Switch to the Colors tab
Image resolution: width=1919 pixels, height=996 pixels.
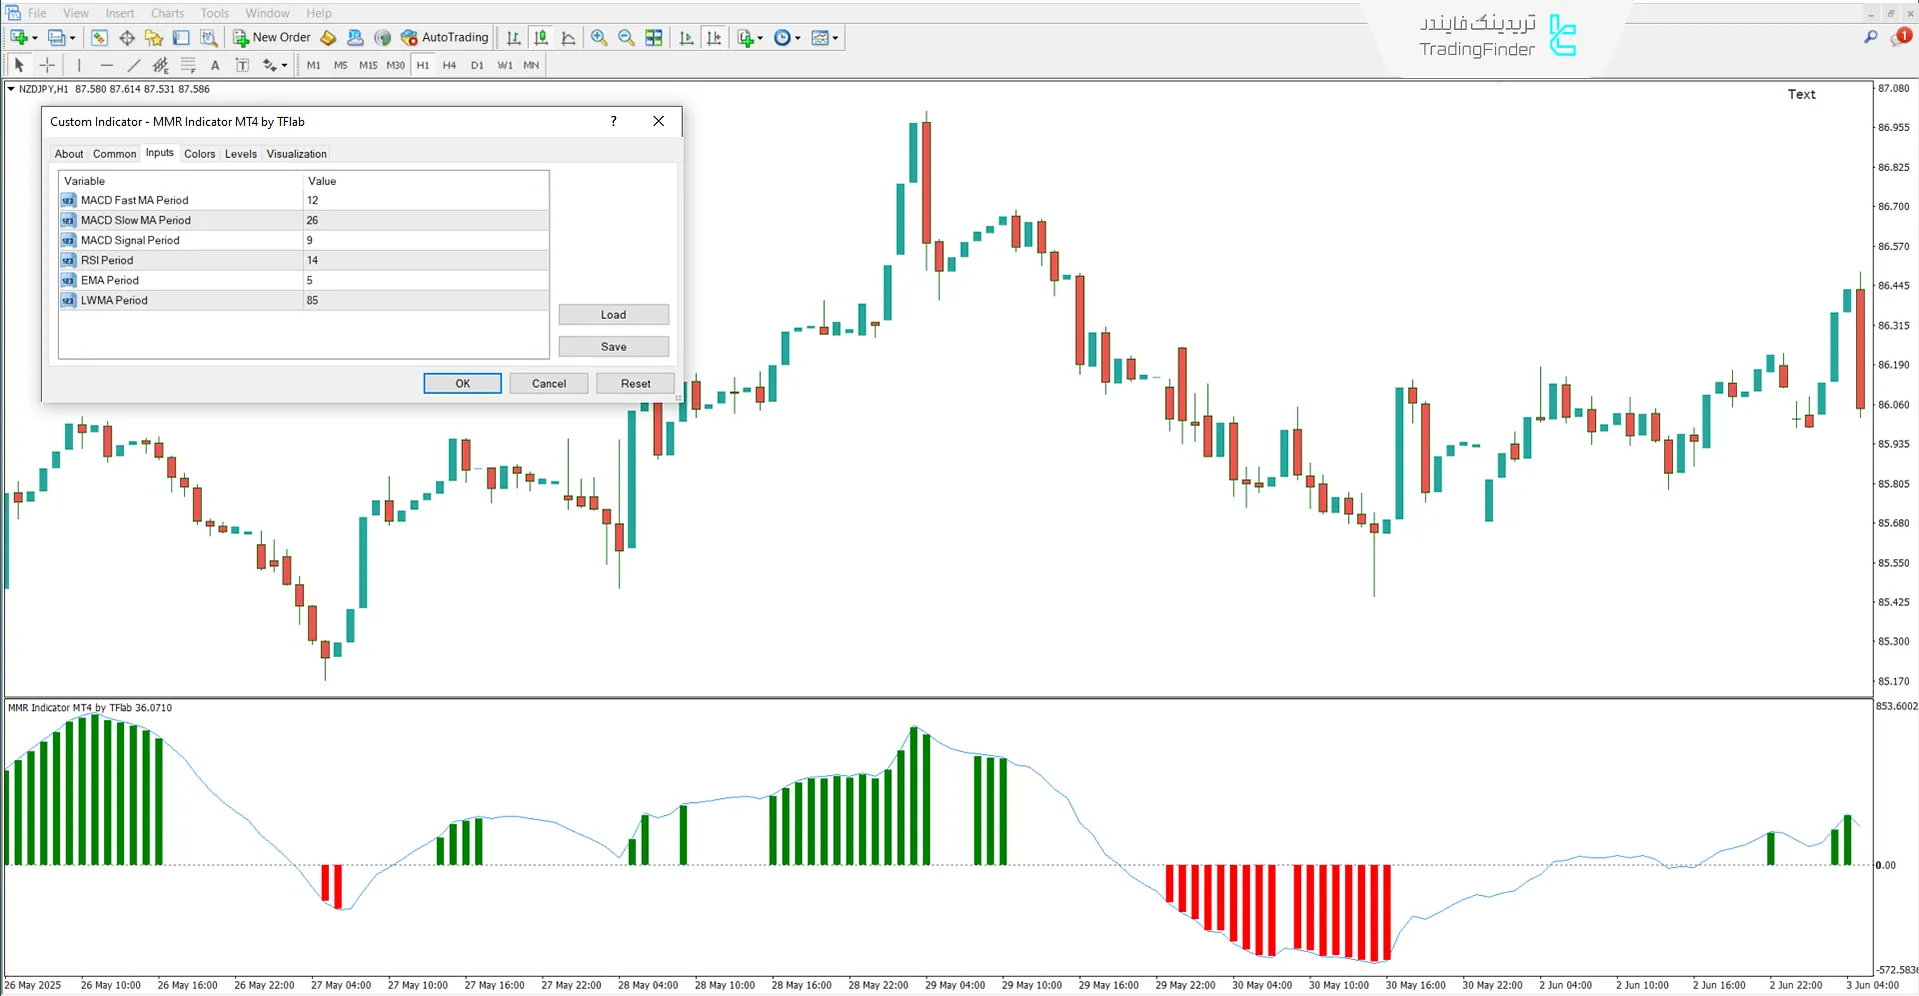pyautogui.click(x=199, y=153)
